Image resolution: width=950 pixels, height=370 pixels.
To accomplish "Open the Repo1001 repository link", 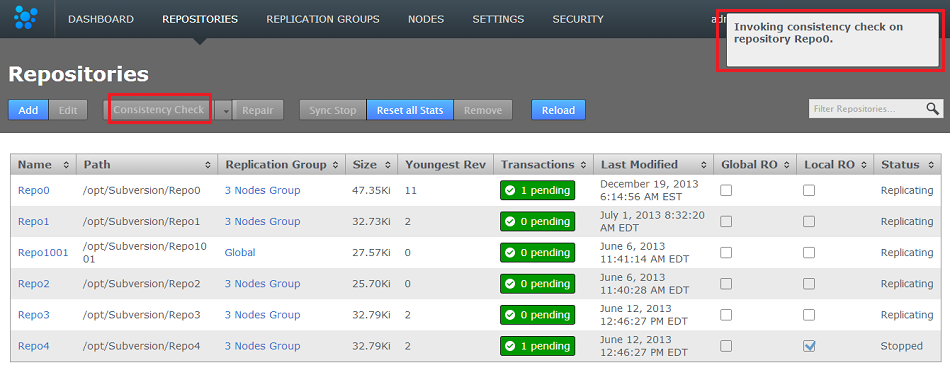I will click(43, 253).
